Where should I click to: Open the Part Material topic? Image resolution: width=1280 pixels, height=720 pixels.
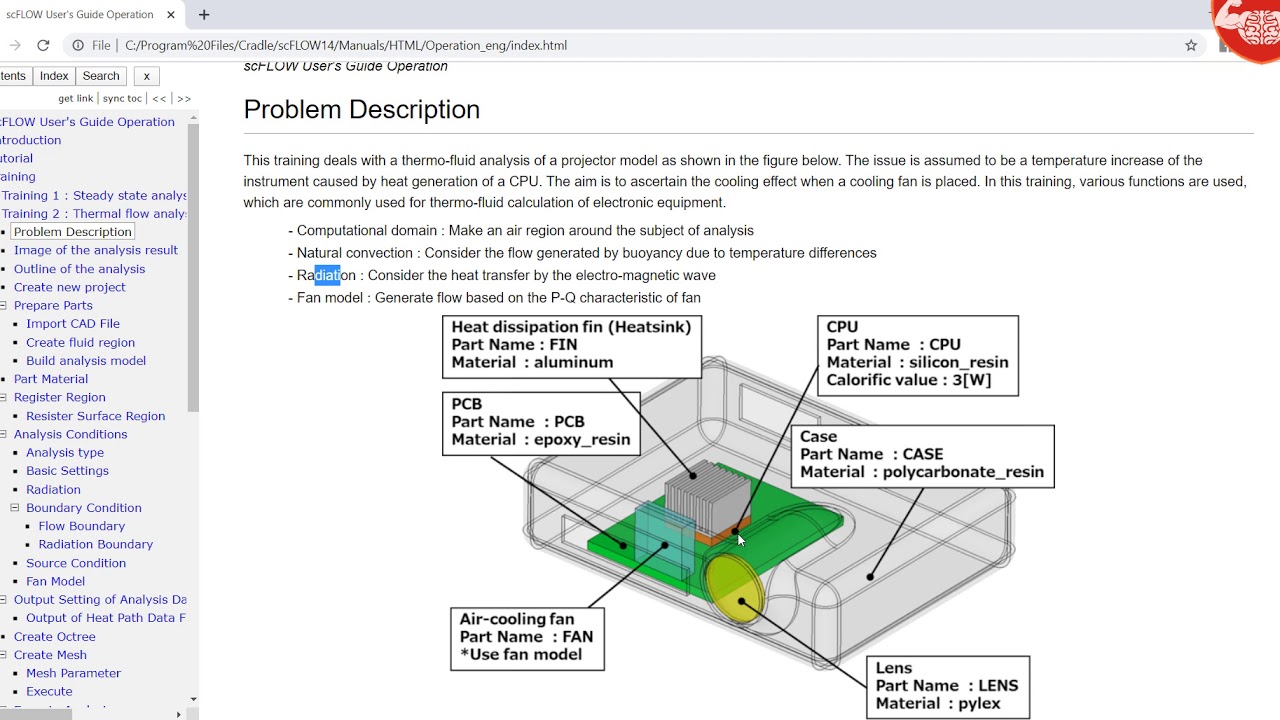(x=51, y=379)
